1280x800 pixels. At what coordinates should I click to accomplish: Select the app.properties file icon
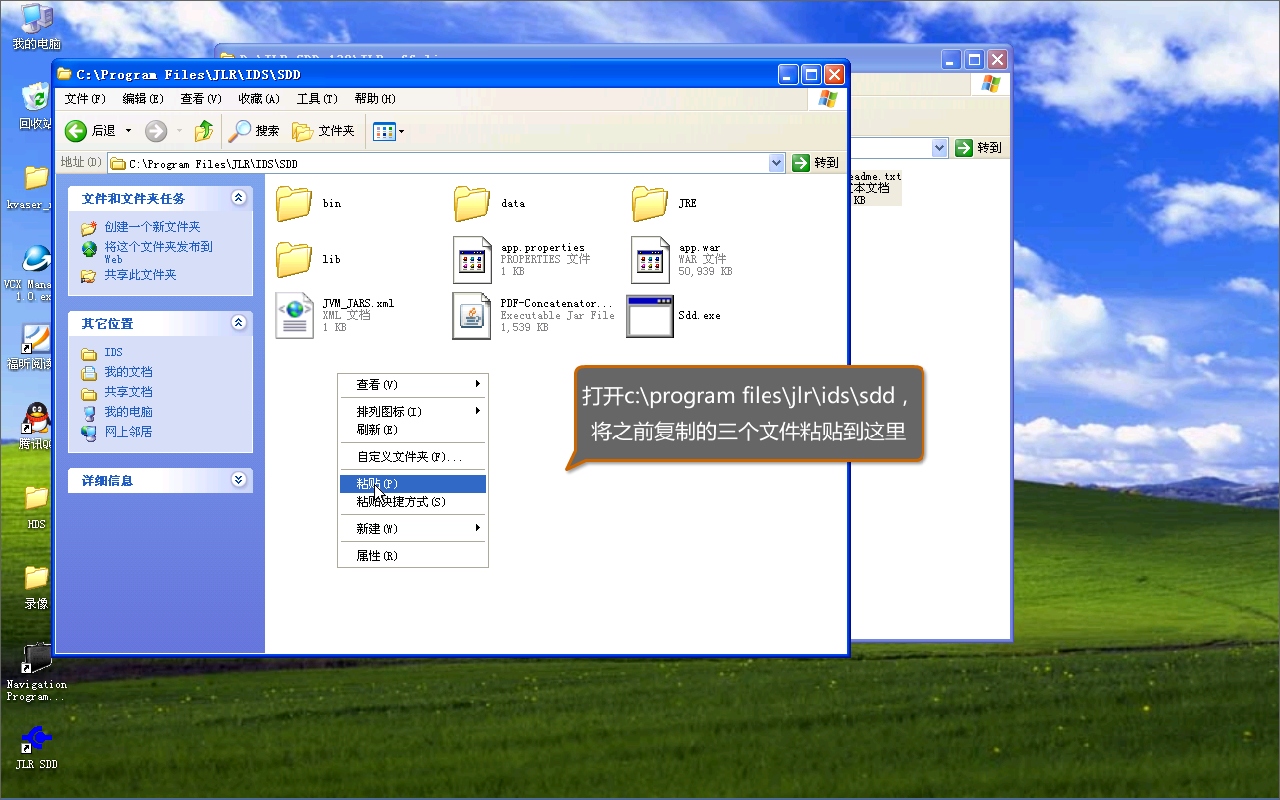pyautogui.click(x=472, y=260)
